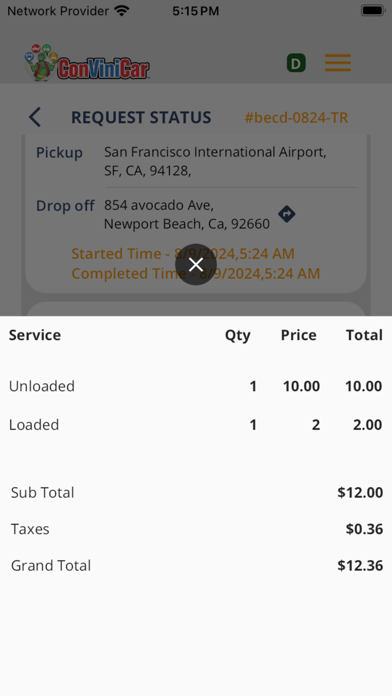Tap the battery indicator
Viewport: 392px width, 696px height.
[x=373, y=11]
